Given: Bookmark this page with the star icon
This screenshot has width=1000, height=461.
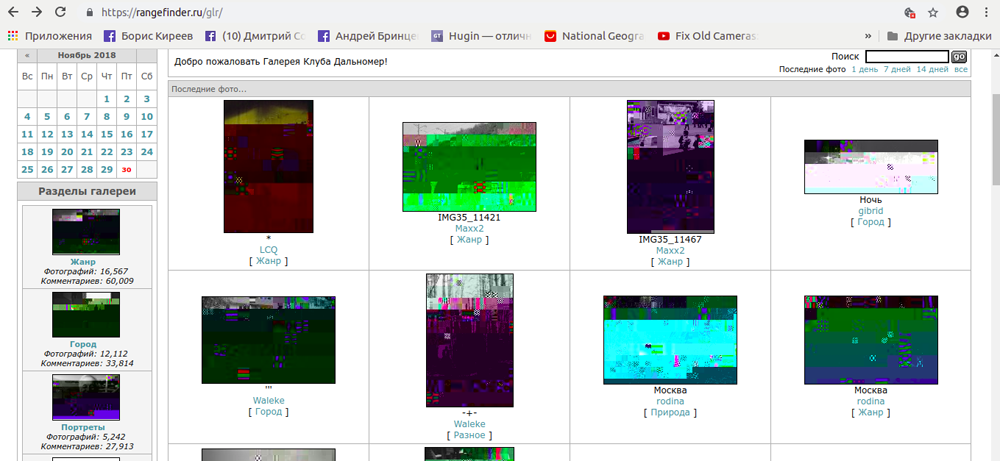Looking at the screenshot, I should coord(933,12).
